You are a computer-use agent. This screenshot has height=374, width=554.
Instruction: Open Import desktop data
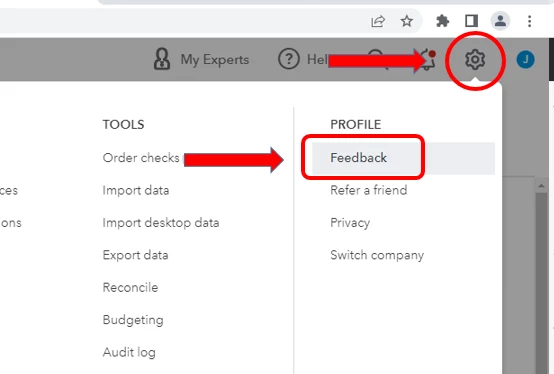click(x=161, y=222)
